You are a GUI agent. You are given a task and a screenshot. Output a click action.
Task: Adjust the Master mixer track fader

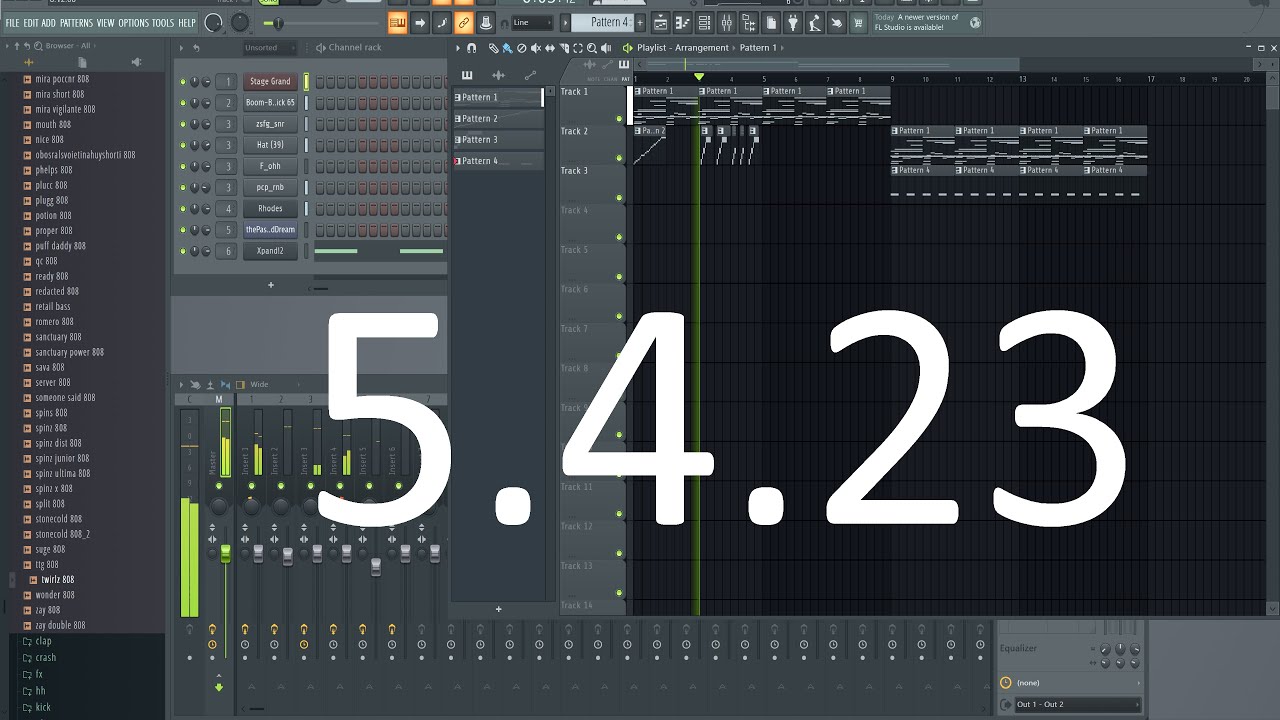pos(225,552)
